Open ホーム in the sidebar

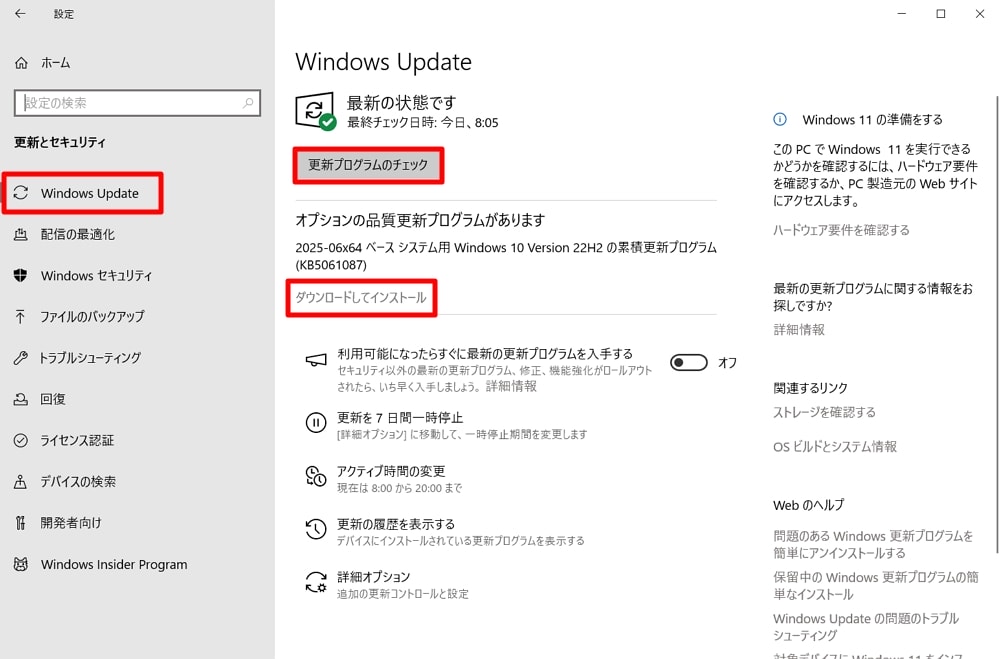pos(55,63)
